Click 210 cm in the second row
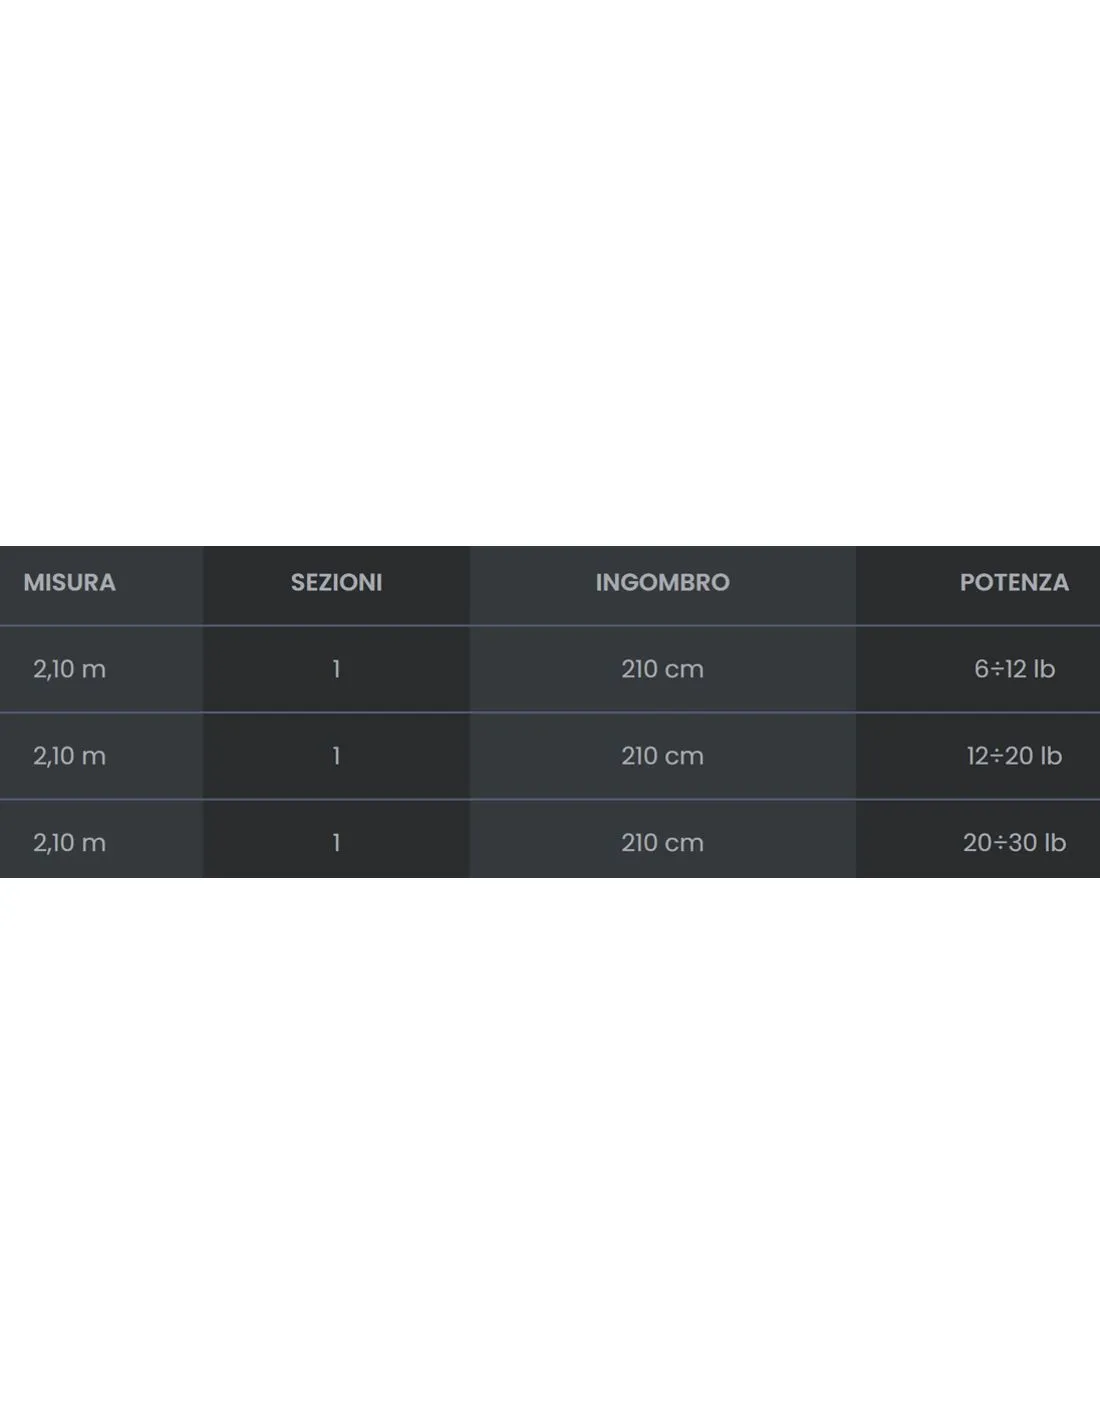This screenshot has height=1422, width=1100. (x=662, y=756)
